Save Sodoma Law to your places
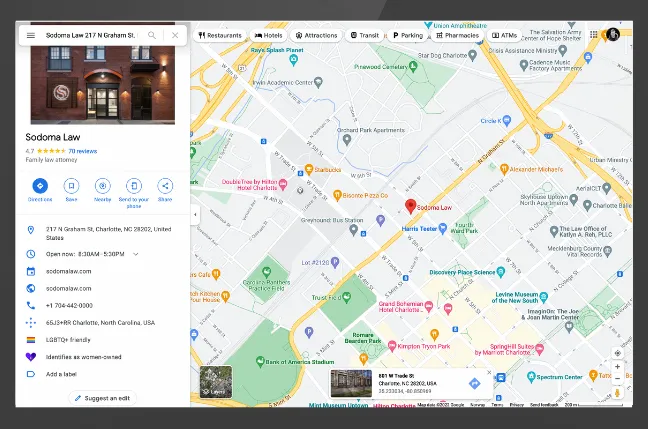 pyautogui.click(x=71, y=186)
